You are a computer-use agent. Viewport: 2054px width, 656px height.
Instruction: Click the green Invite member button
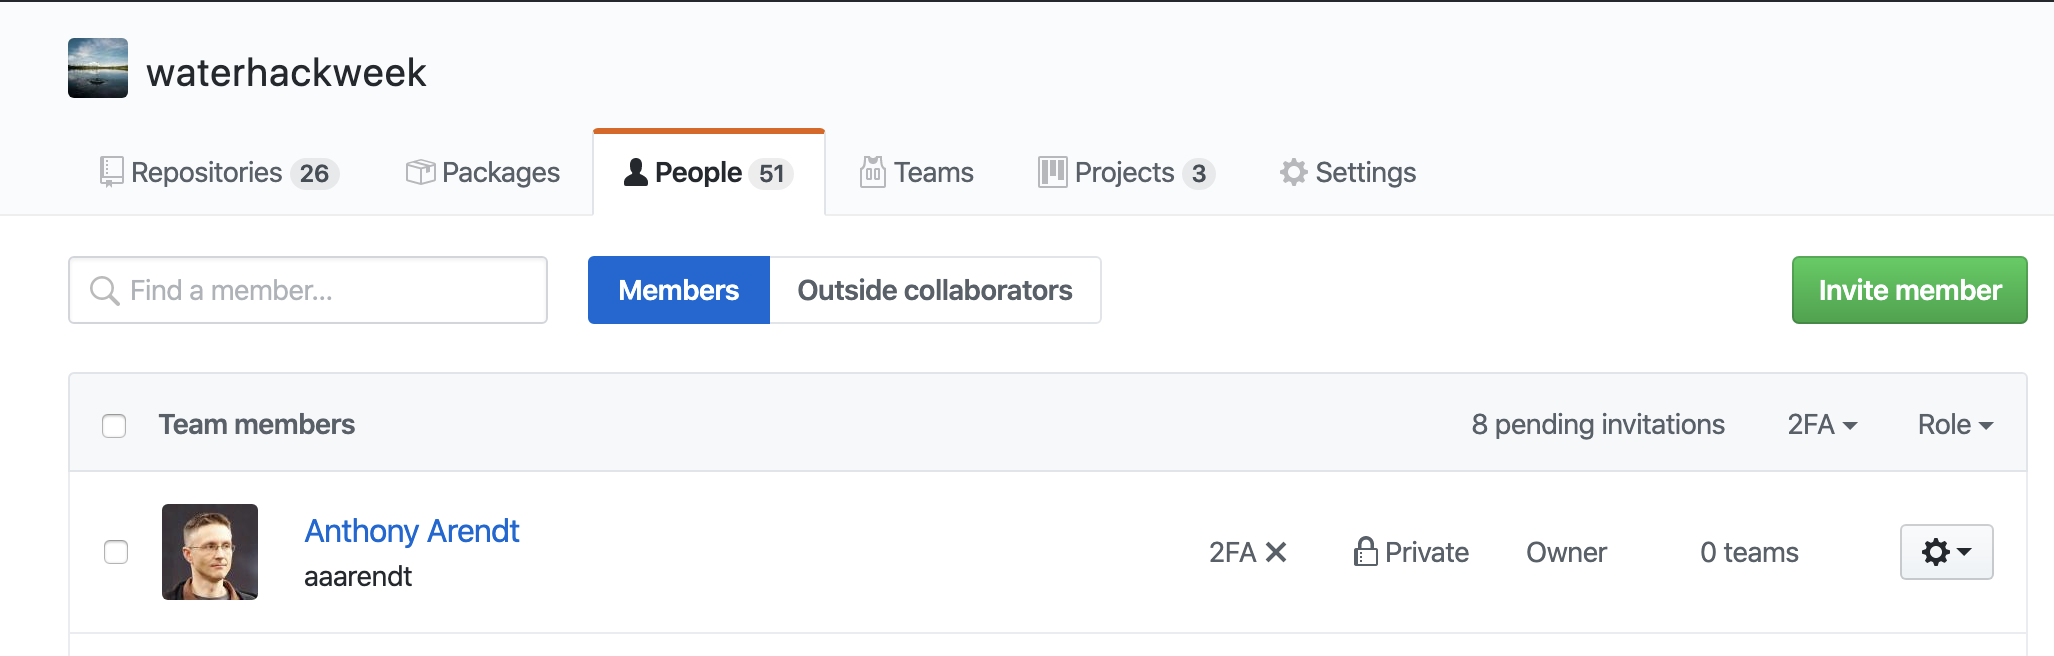pyautogui.click(x=1908, y=290)
